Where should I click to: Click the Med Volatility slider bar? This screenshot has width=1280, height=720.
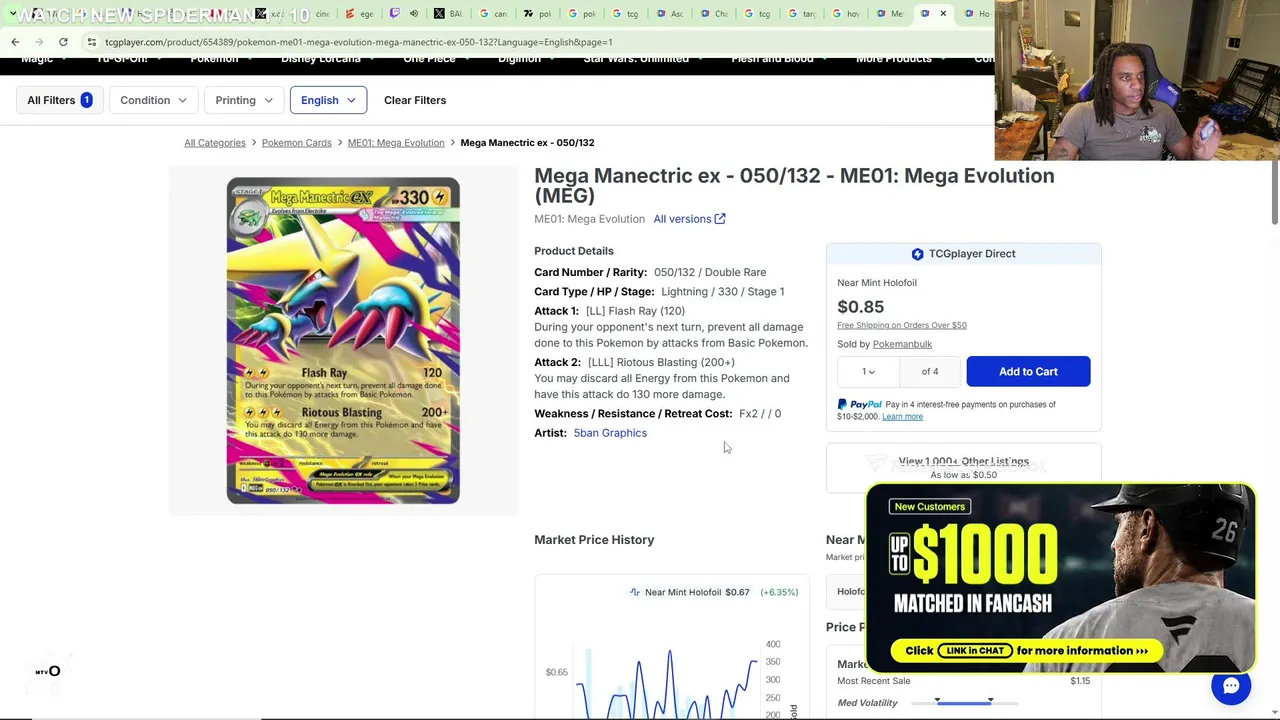tap(964, 703)
